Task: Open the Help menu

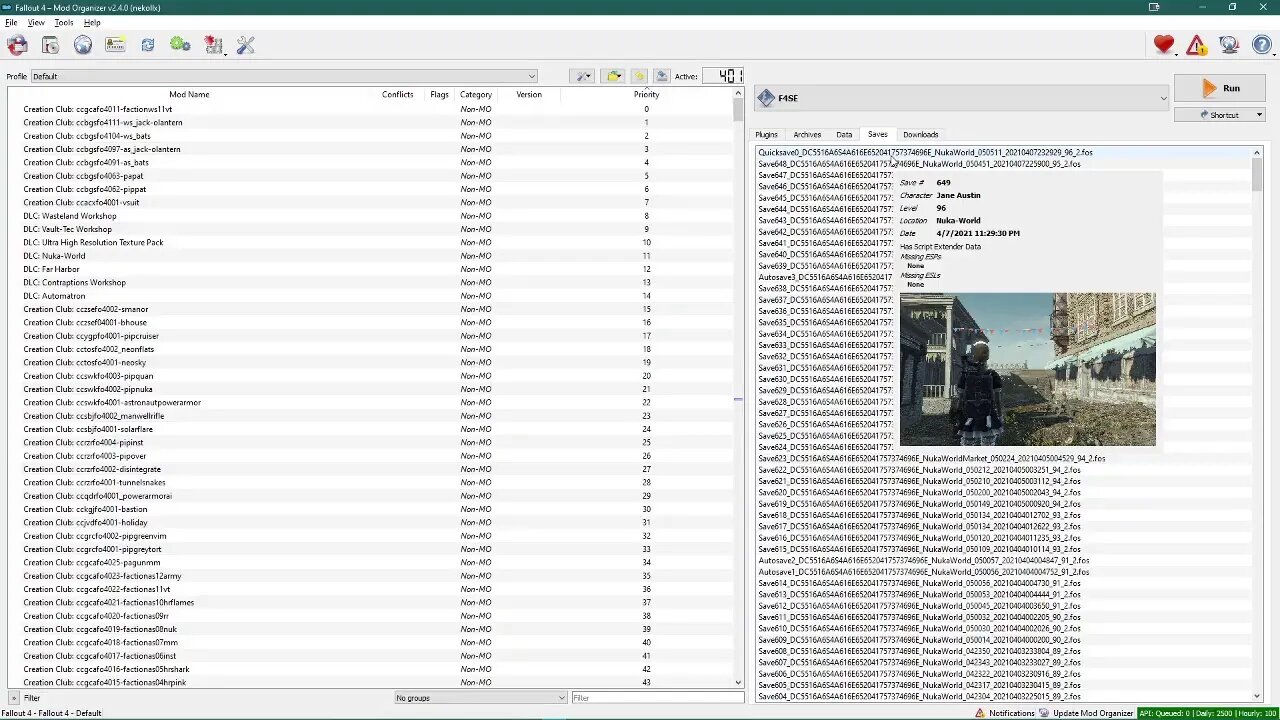Action: [x=92, y=22]
